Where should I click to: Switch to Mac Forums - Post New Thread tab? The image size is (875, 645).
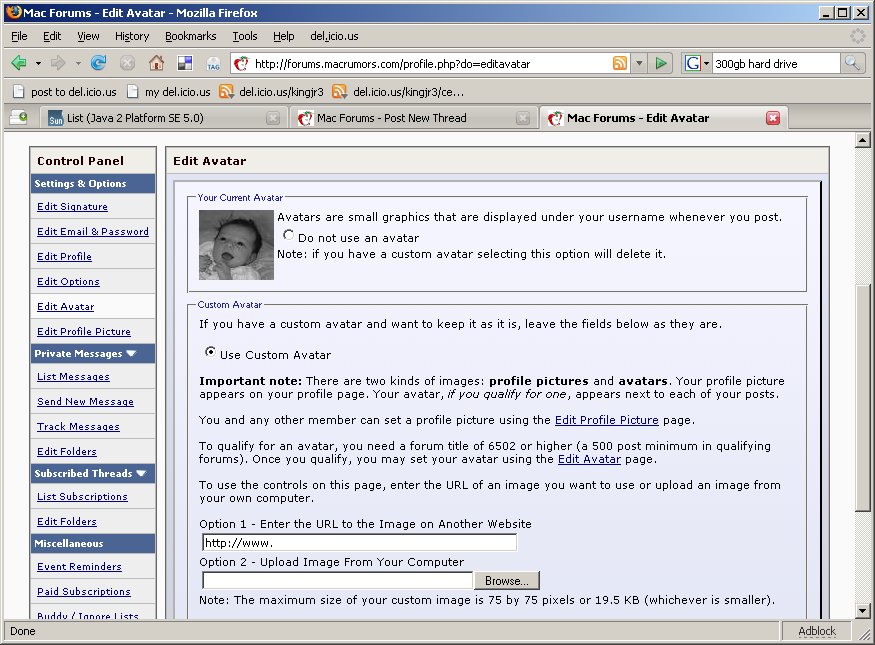[x=412, y=118]
